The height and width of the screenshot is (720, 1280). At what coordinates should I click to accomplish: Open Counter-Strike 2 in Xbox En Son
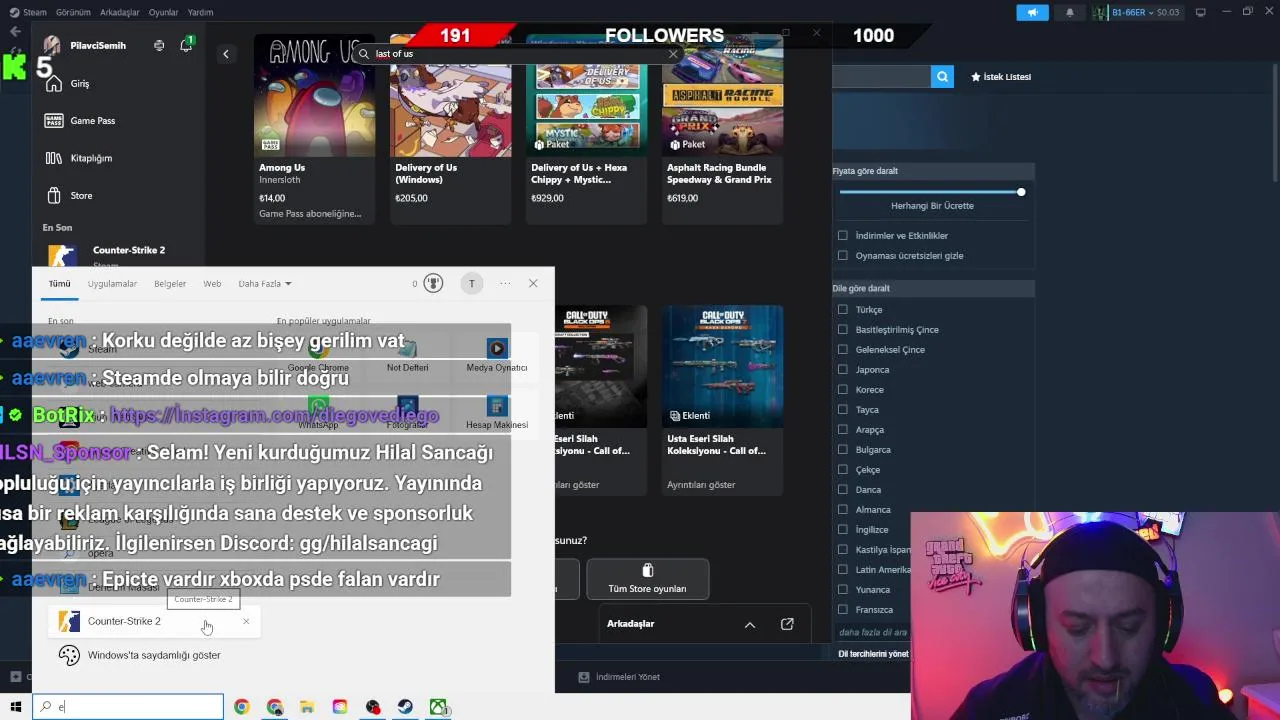pos(118,255)
